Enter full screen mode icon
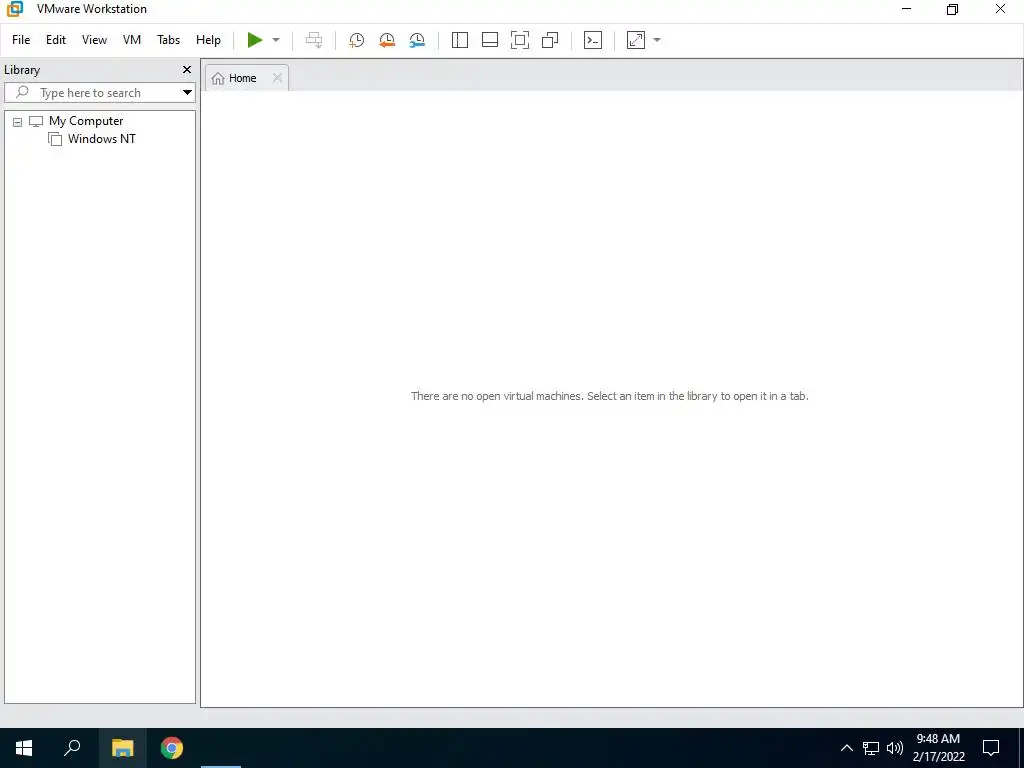The height and width of the screenshot is (768, 1024). [520, 40]
